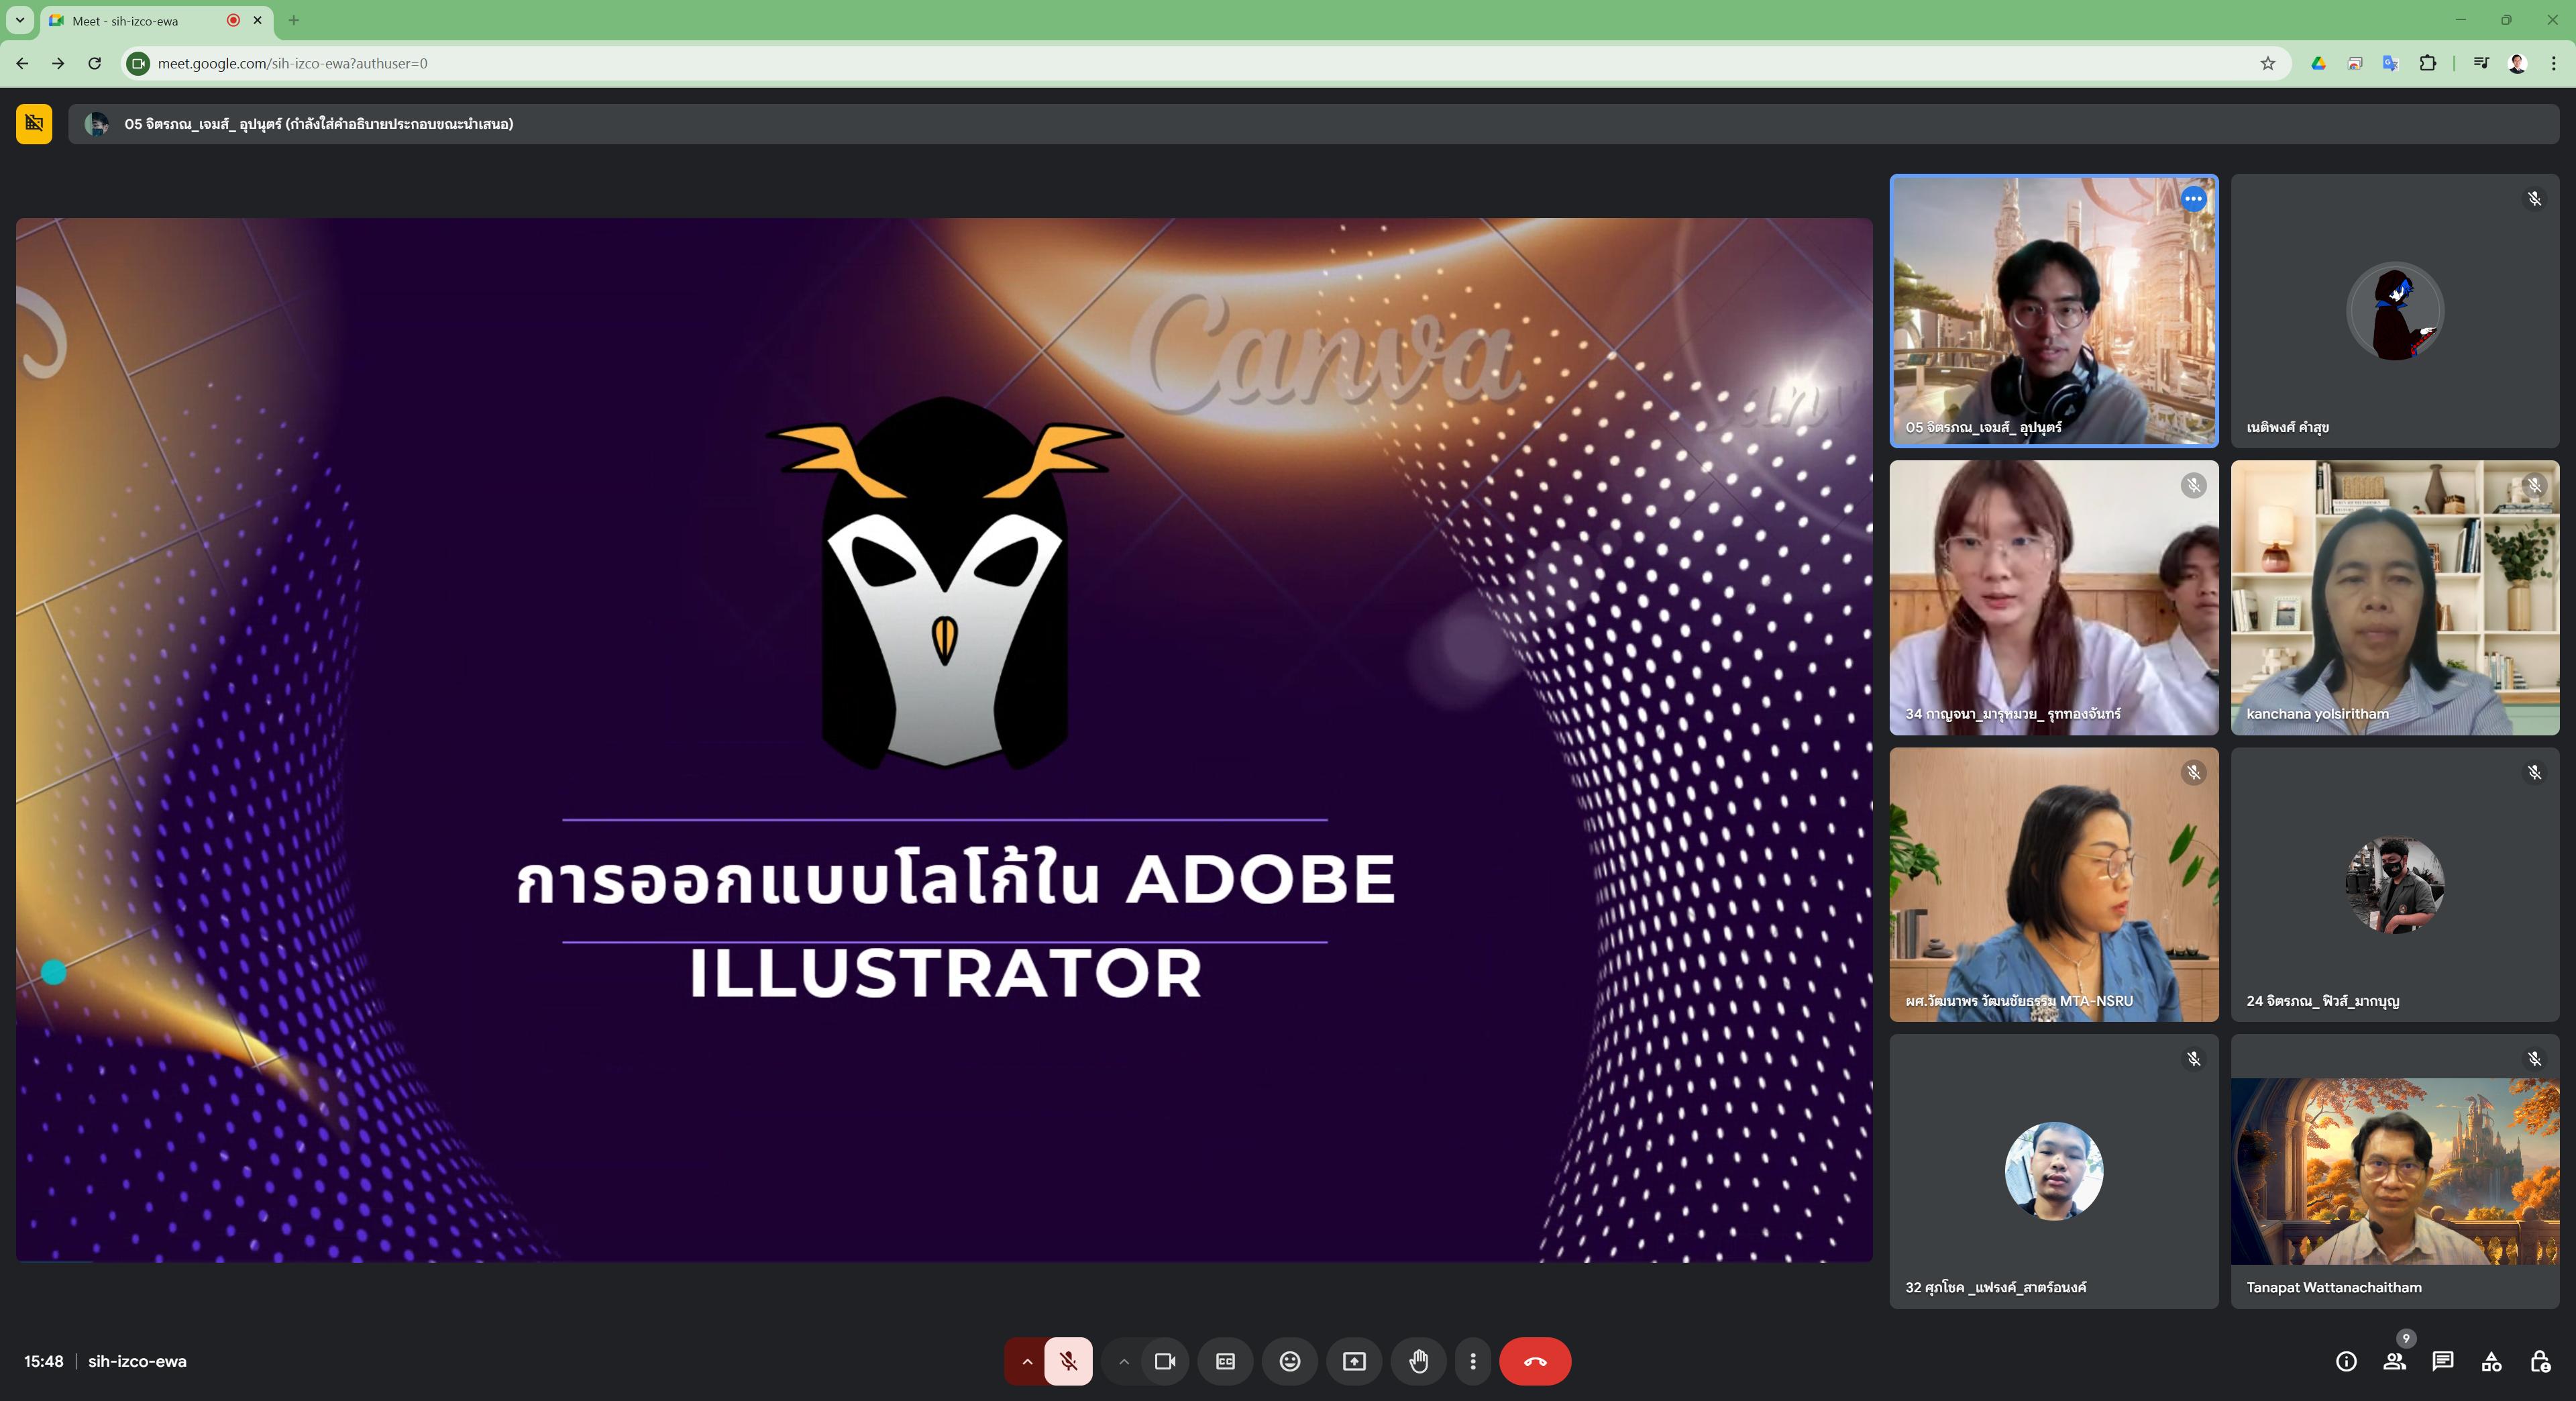Open More options three-dot menu
This screenshot has height=1401, width=2576.
point(1472,1361)
